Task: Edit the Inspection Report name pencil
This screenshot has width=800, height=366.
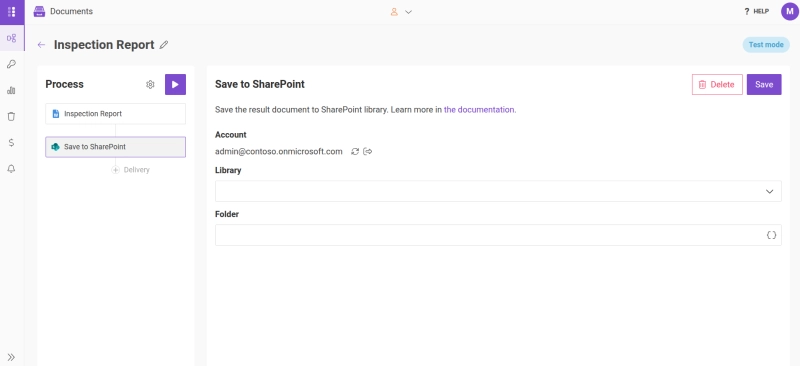Action: (164, 45)
